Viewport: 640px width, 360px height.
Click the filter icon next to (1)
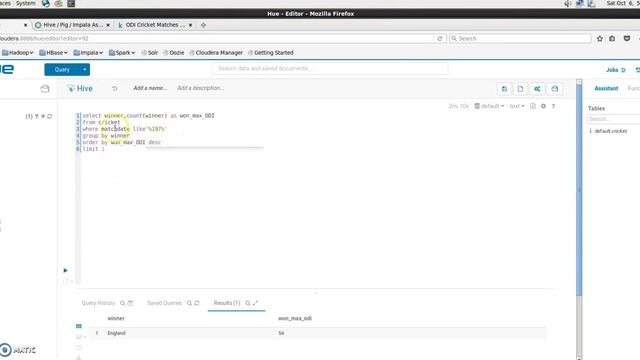(x=37, y=116)
